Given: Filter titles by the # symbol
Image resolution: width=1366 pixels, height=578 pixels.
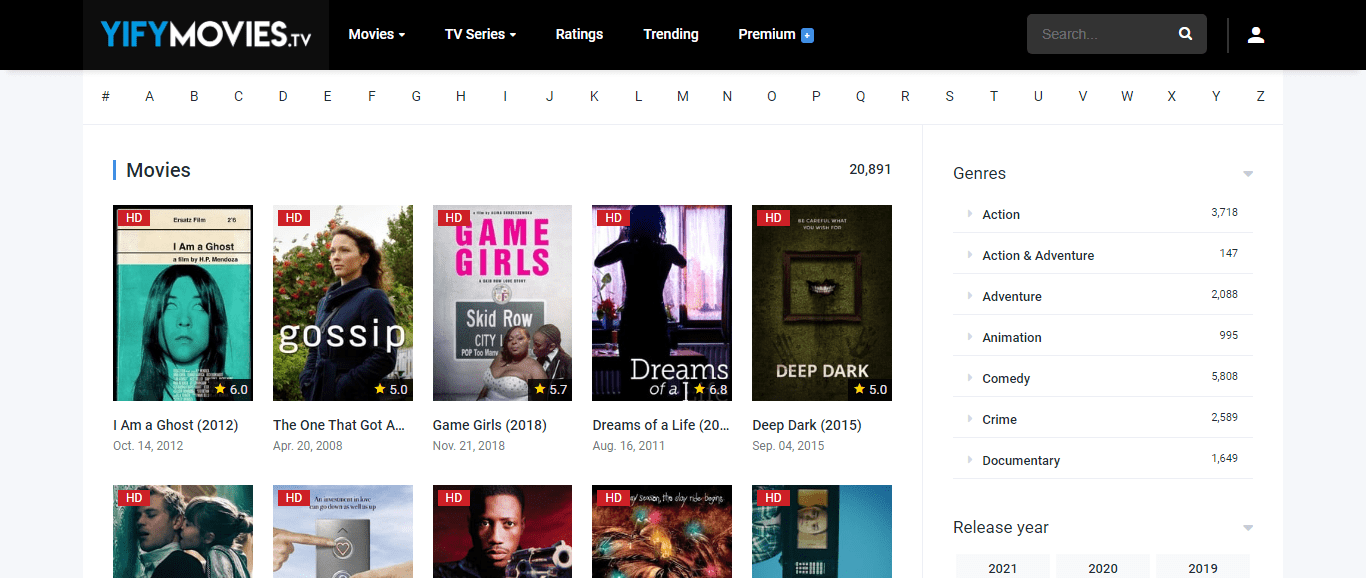Looking at the screenshot, I should click(105, 96).
